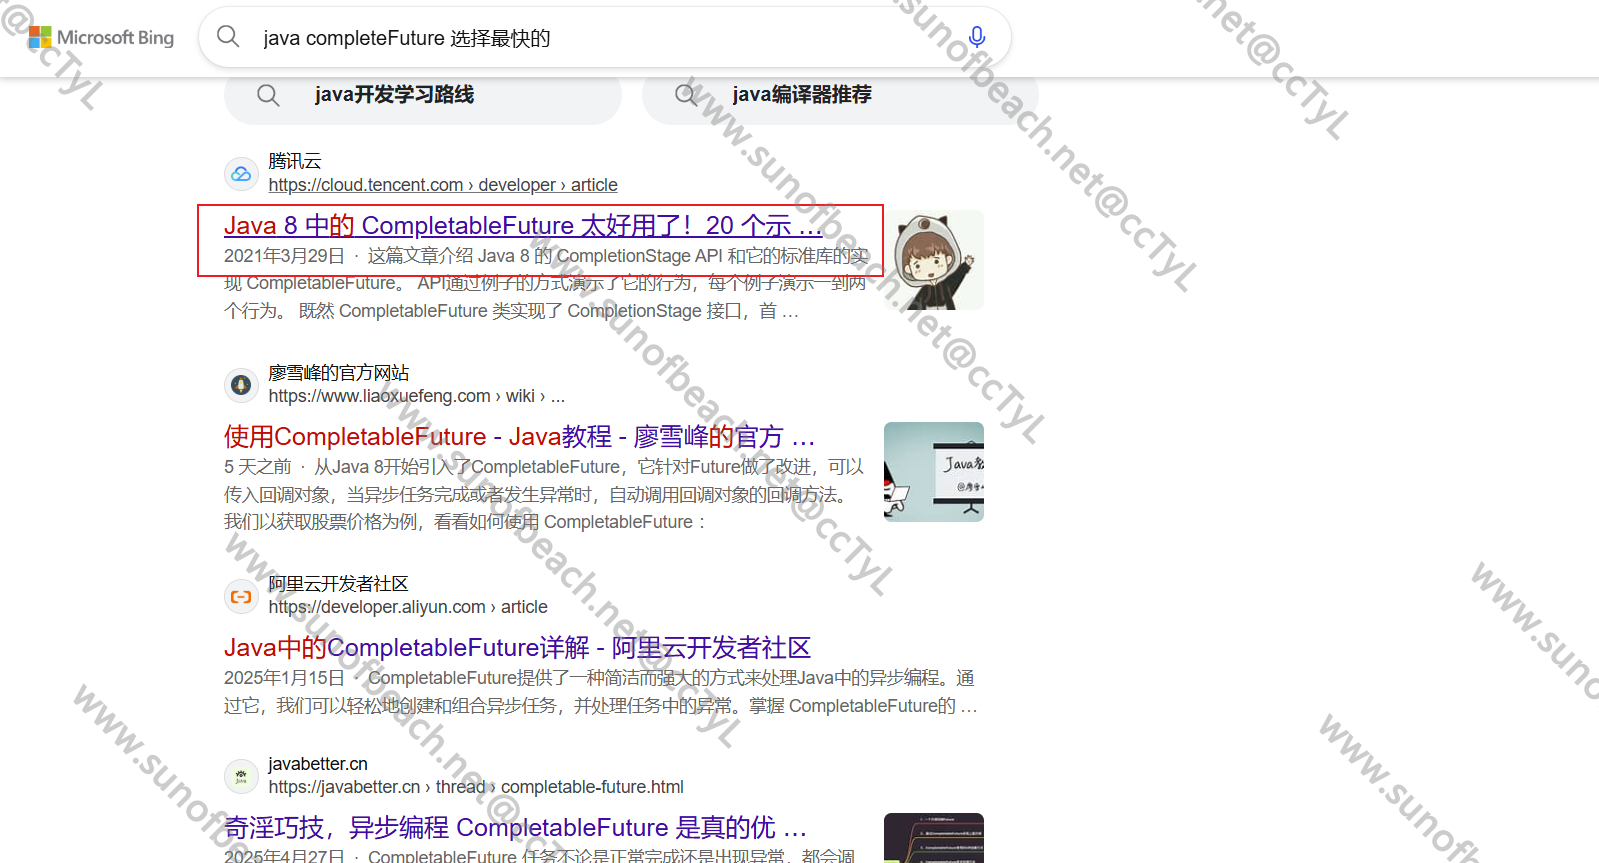Image resolution: width=1599 pixels, height=863 pixels.
Task: Open Java中的CompletableFuture详解 result title
Action: pyautogui.click(x=517, y=648)
